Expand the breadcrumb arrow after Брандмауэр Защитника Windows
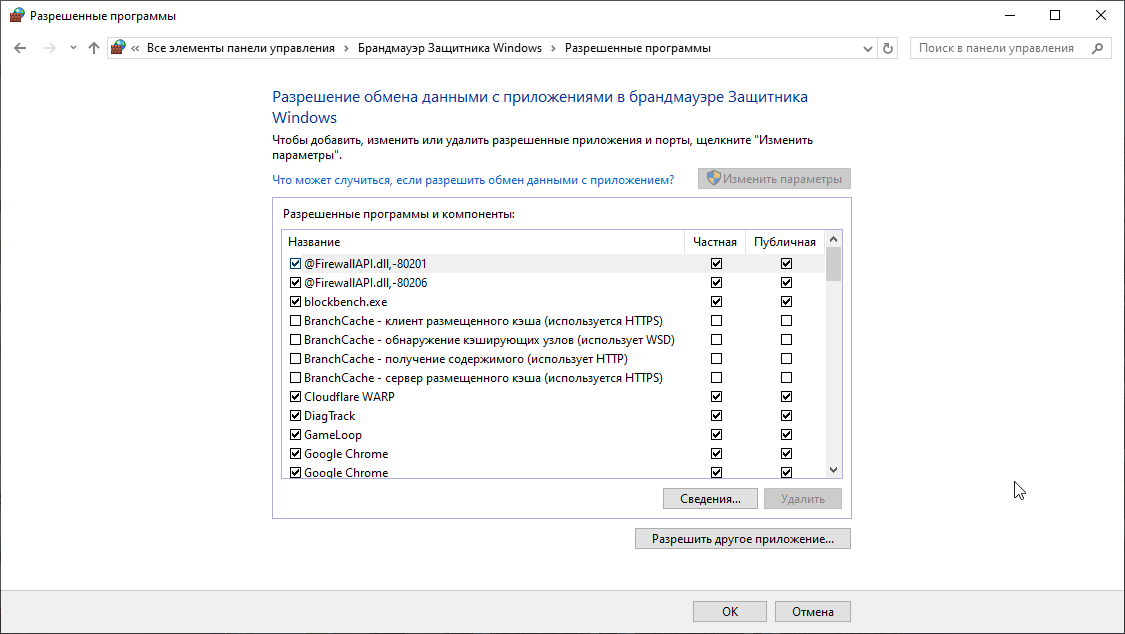The image size is (1125, 634). click(555, 47)
